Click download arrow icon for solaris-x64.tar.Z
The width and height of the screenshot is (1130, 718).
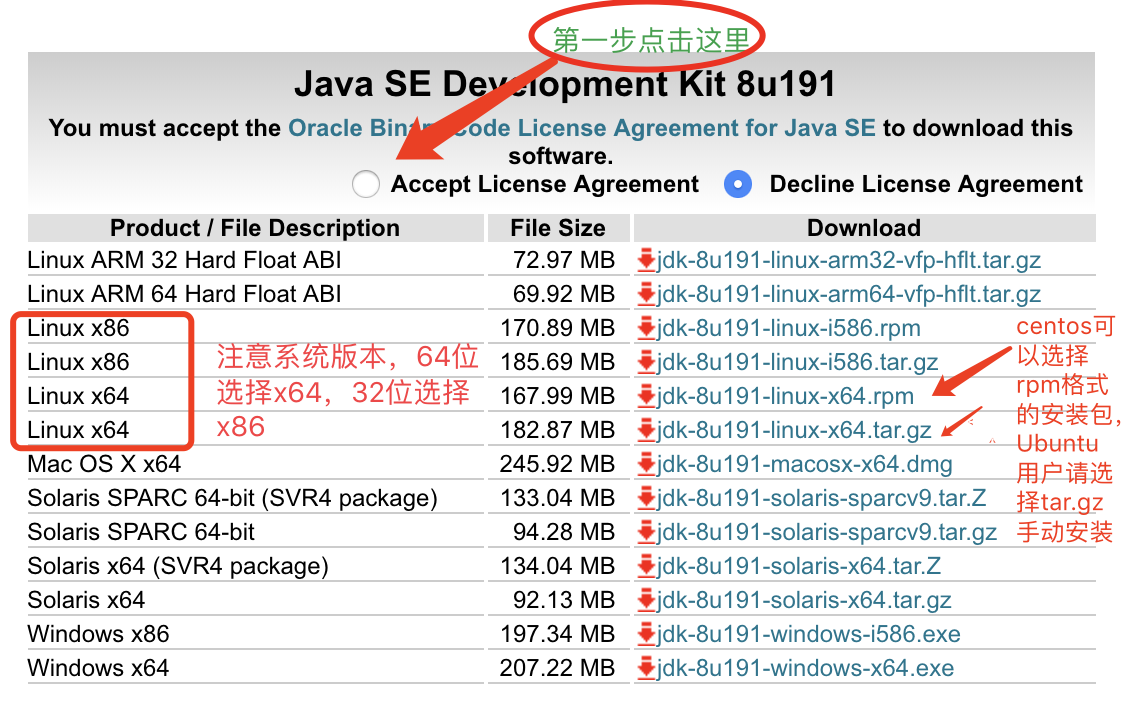click(646, 565)
